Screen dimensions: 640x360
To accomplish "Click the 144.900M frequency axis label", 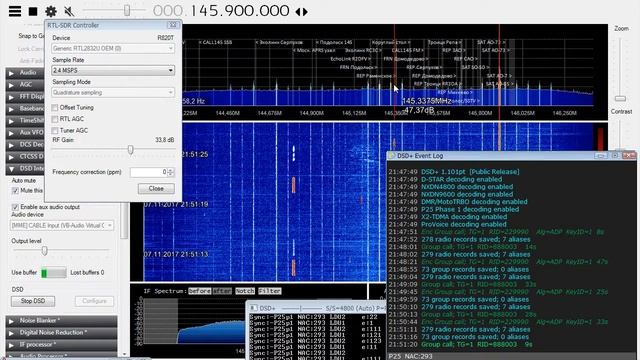I will 311,113.
